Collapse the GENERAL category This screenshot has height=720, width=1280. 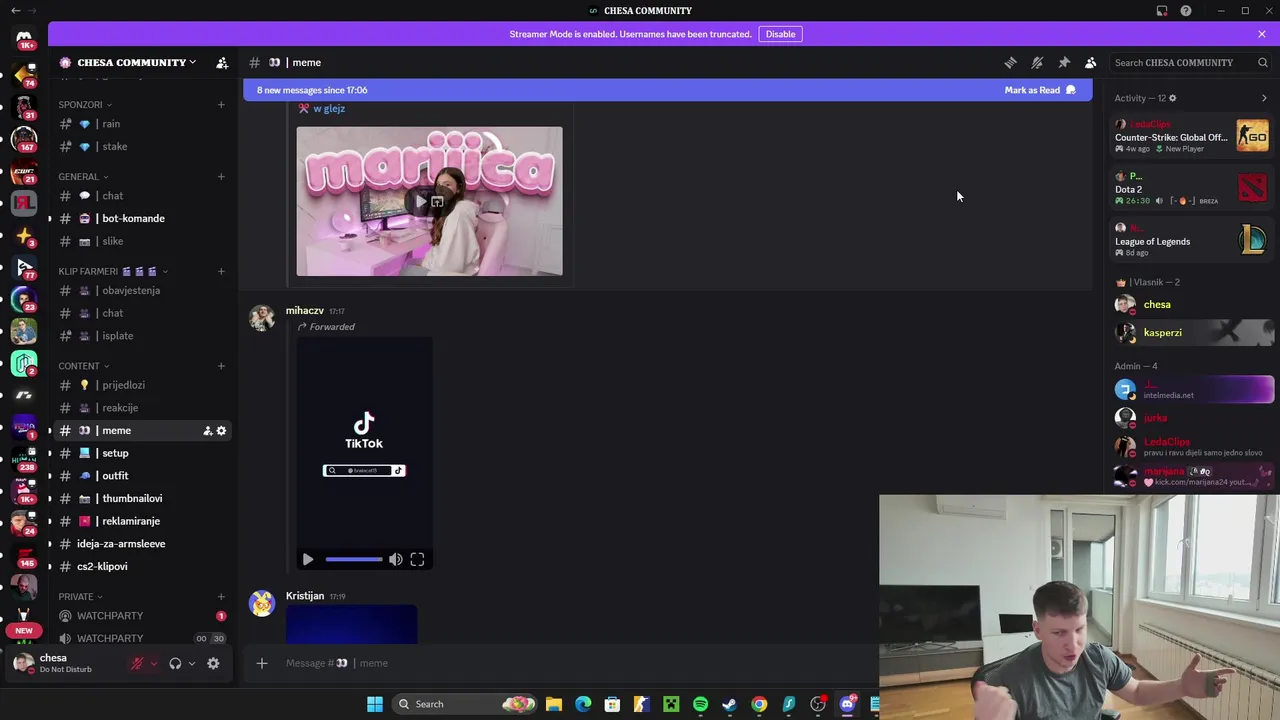pos(83,176)
